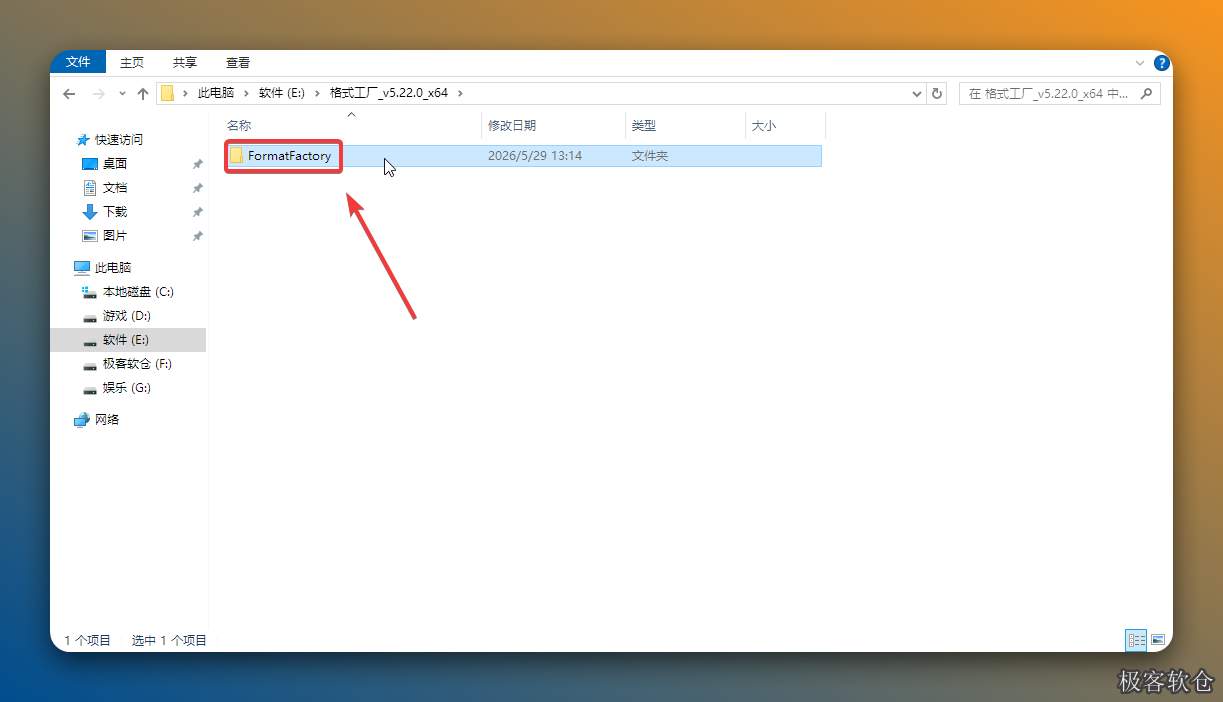Refresh the current folder view
Screen dimensions: 1223x702
click(937, 93)
